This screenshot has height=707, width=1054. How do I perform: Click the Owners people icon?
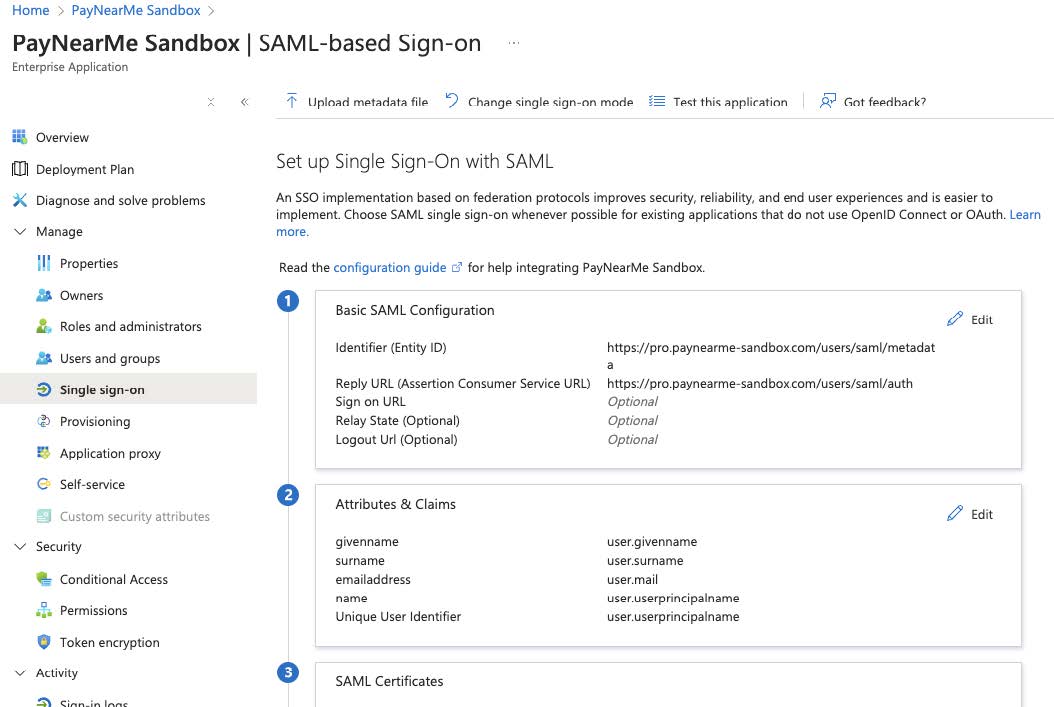[44, 295]
